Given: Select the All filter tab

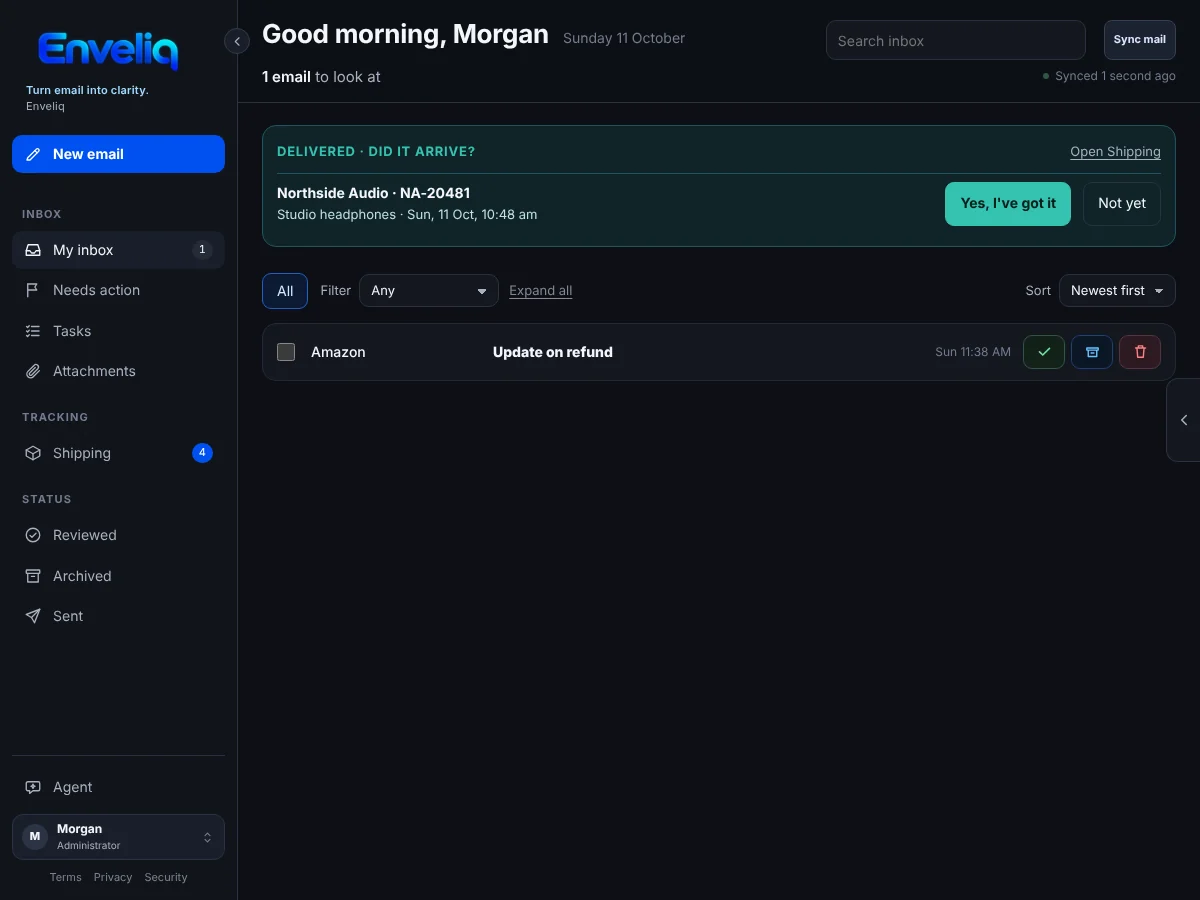Looking at the screenshot, I should tap(285, 291).
